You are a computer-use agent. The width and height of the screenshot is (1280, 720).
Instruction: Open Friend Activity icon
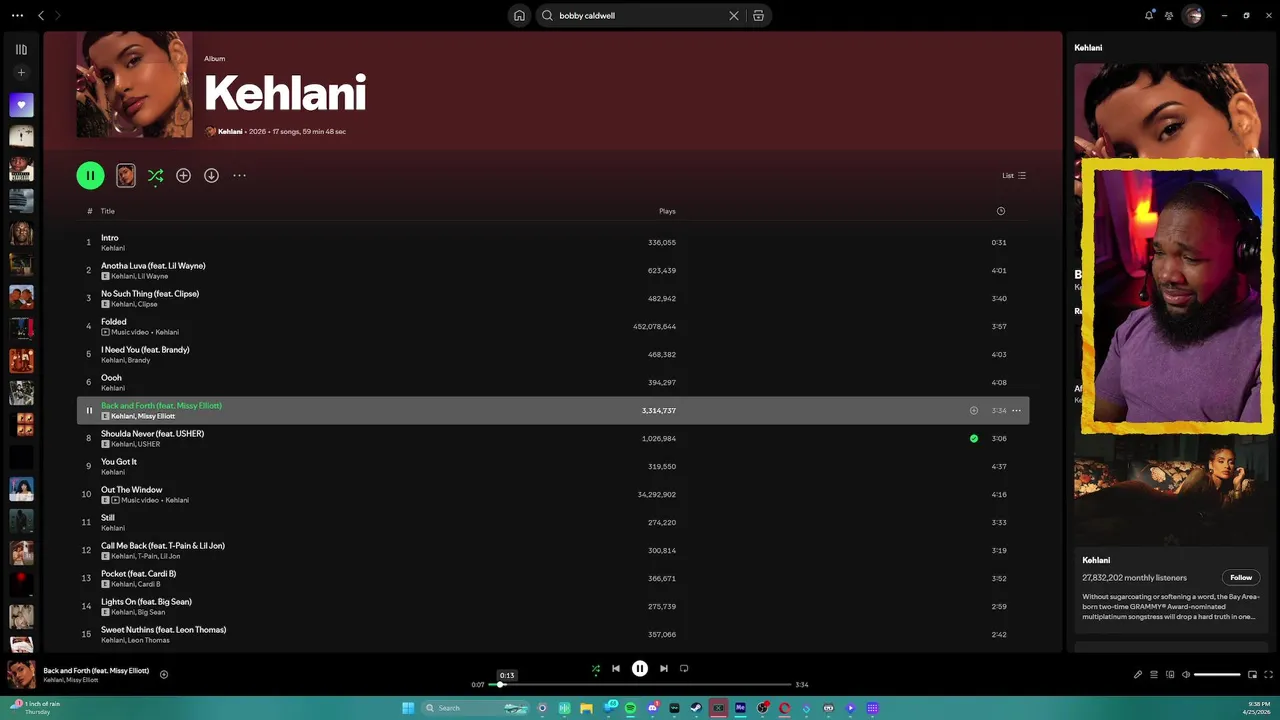tap(1169, 15)
